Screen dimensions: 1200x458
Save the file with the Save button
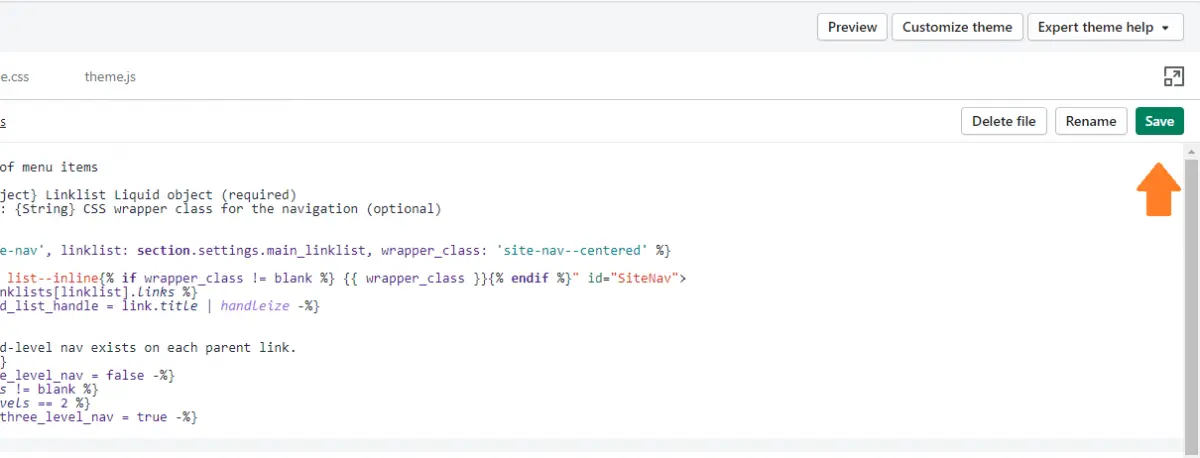click(x=1159, y=121)
